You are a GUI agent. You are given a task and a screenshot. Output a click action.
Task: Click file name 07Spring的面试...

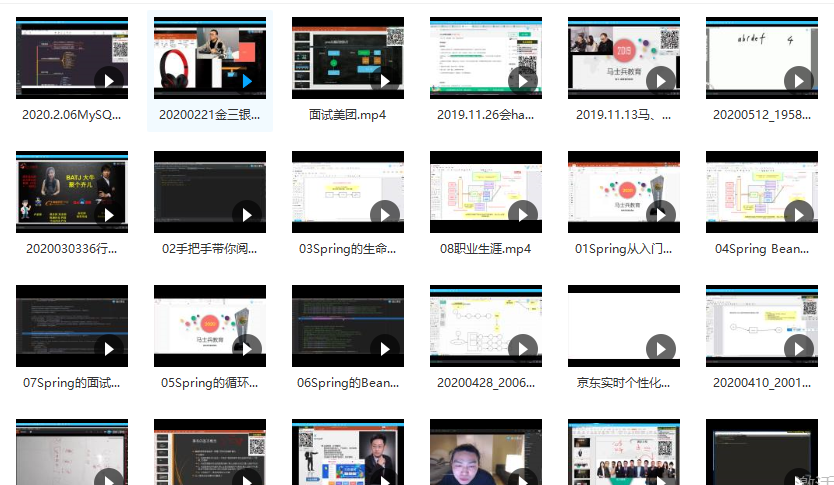pyautogui.click(x=72, y=383)
